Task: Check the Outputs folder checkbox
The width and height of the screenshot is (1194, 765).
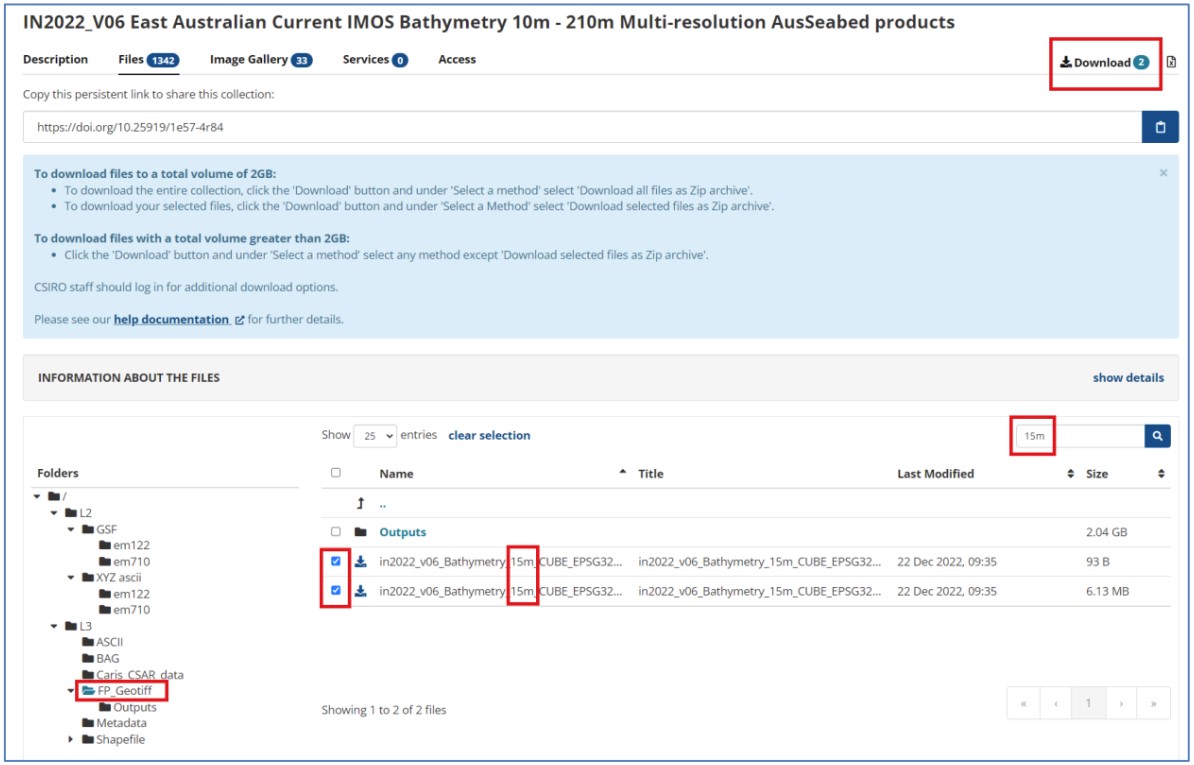Action: pos(336,532)
